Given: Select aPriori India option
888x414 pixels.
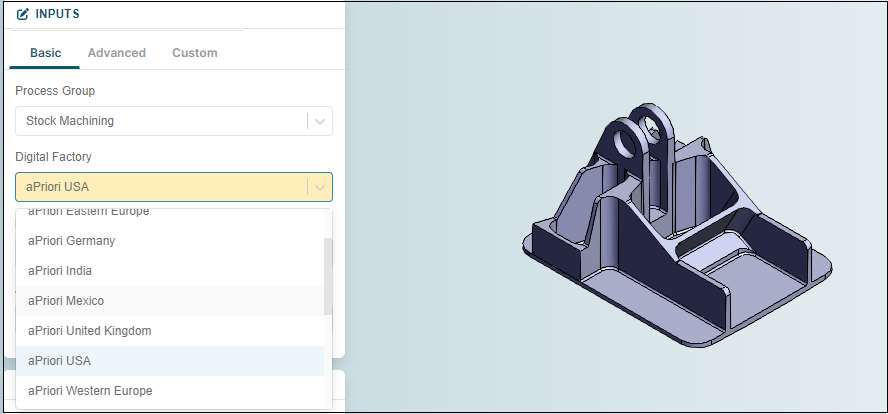Looking at the screenshot, I should pyautogui.click(x=170, y=271).
